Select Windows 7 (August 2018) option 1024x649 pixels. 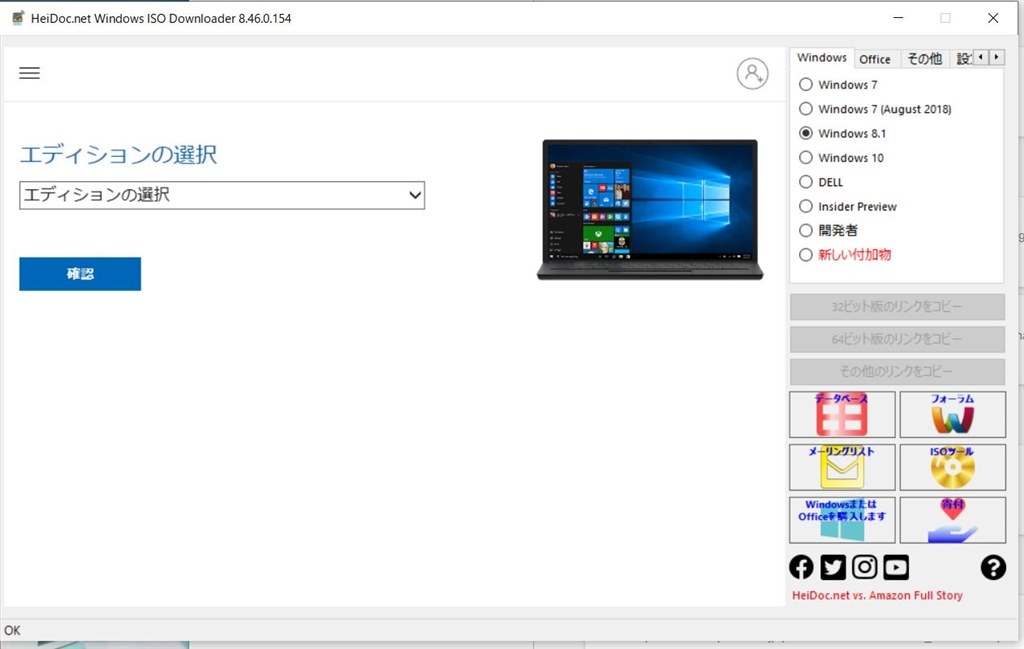806,108
